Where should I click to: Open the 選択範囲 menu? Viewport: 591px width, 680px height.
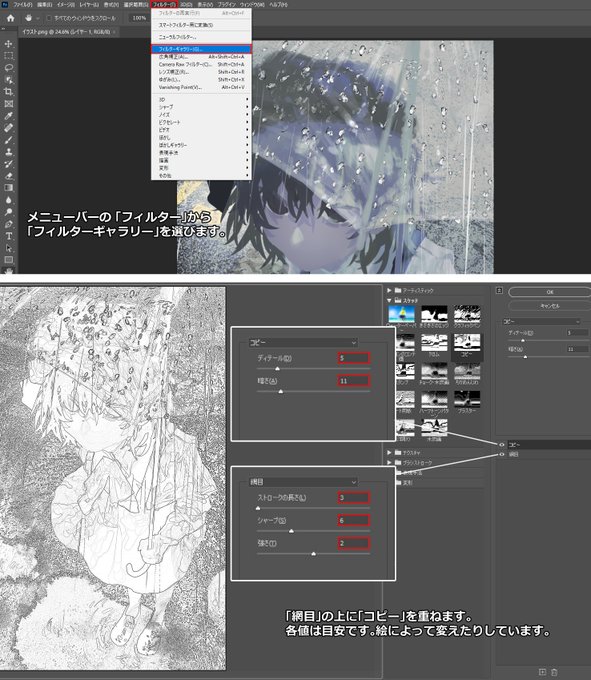[136, 5]
